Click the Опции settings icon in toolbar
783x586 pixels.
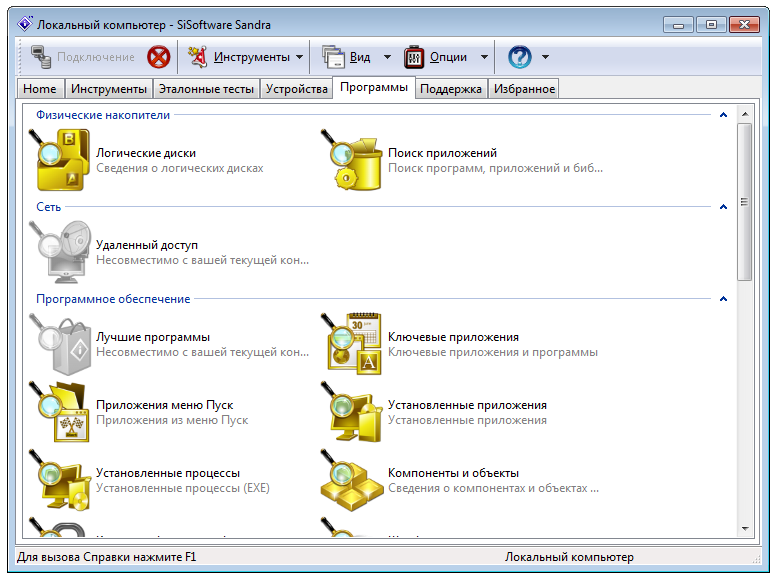pos(414,57)
